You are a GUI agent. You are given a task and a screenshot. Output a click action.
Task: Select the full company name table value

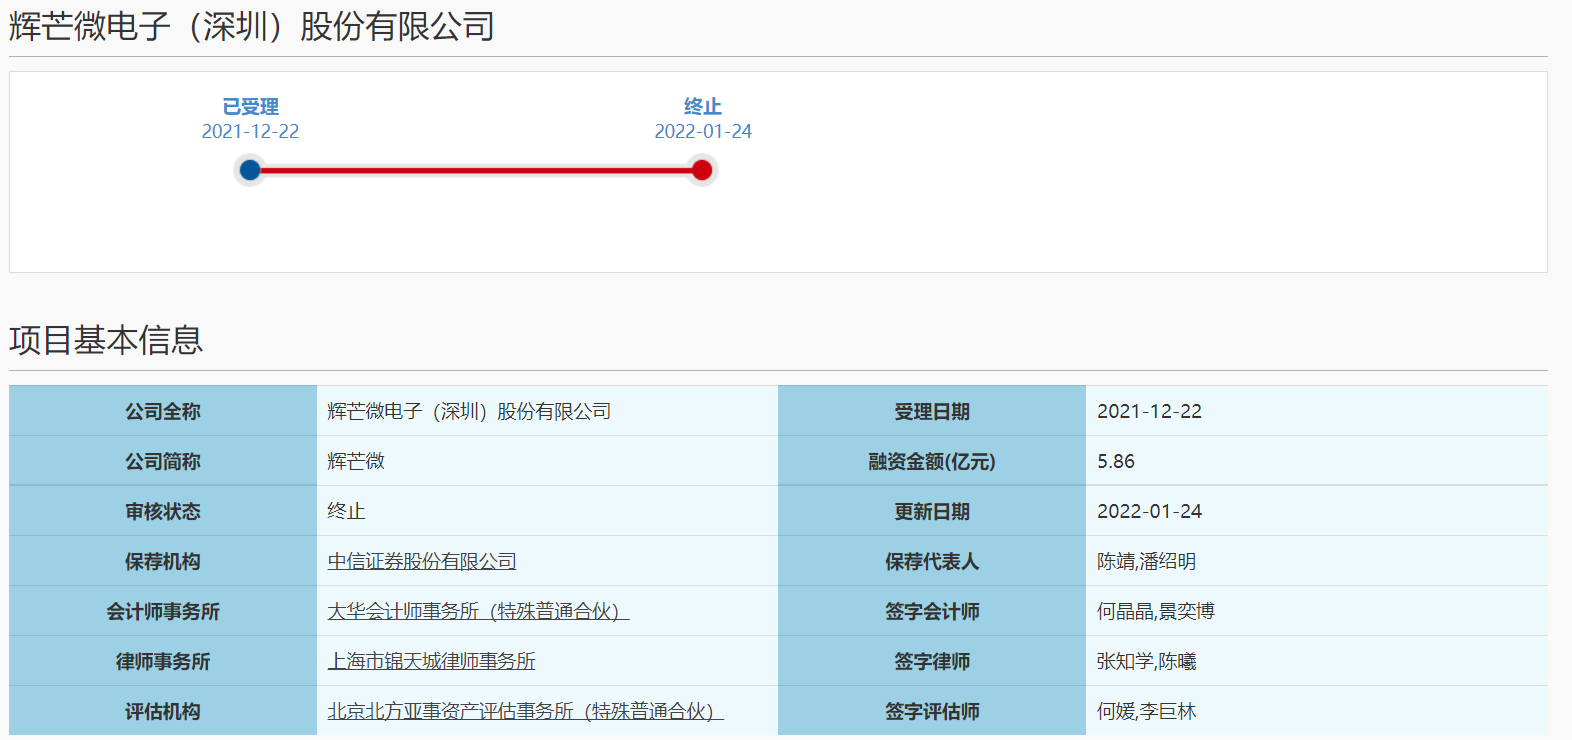(469, 411)
